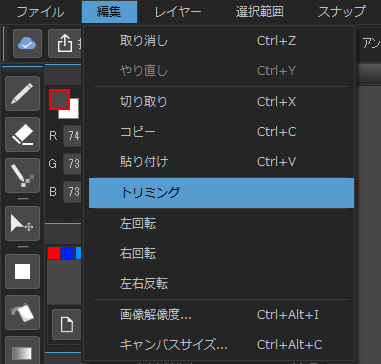Viewport: 381px width, 364px height.
Task: Click the B value field
Action: tap(72, 192)
